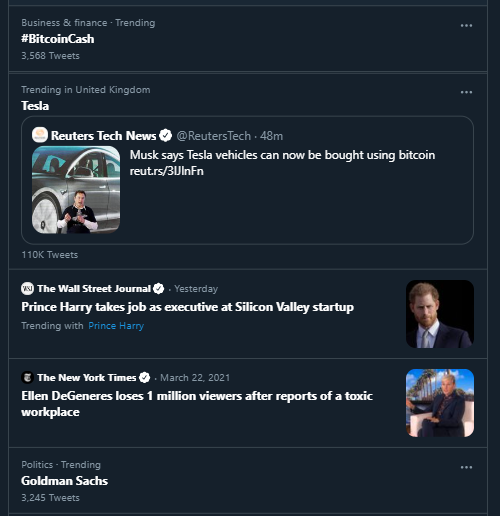Open the reut.rs/3lJInFn link

pyautogui.click(x=167, y=171)
